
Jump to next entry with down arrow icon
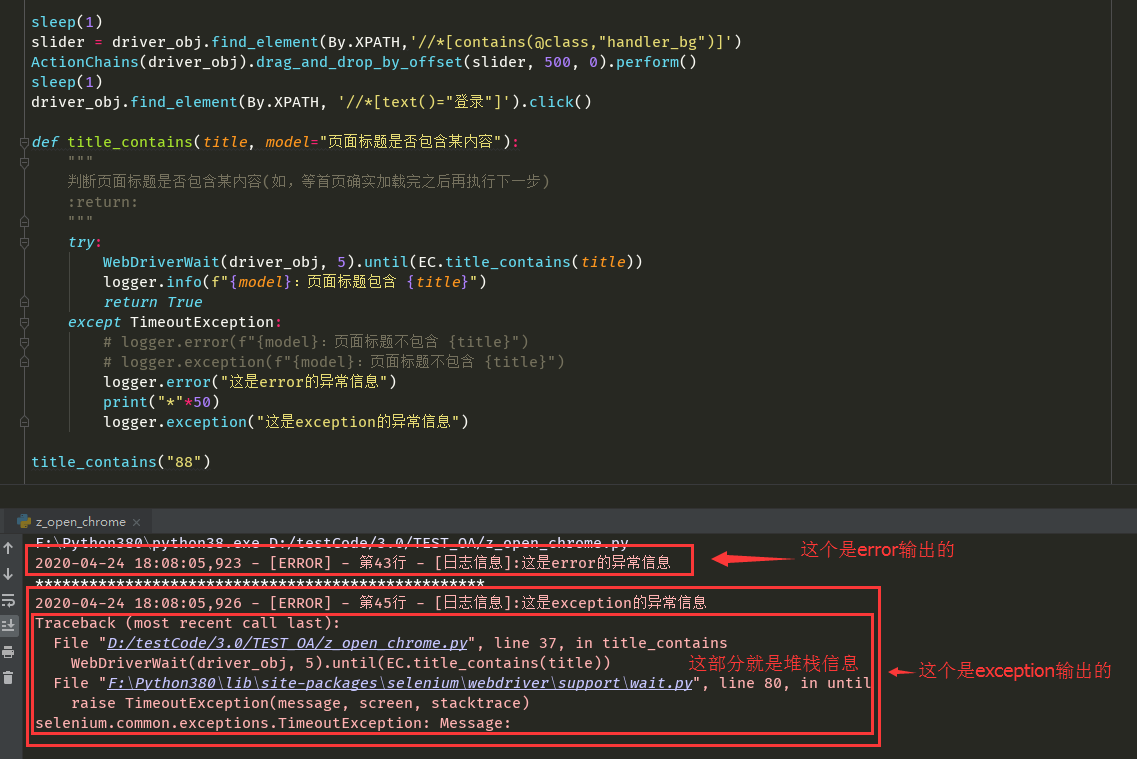tap(8, 575)
